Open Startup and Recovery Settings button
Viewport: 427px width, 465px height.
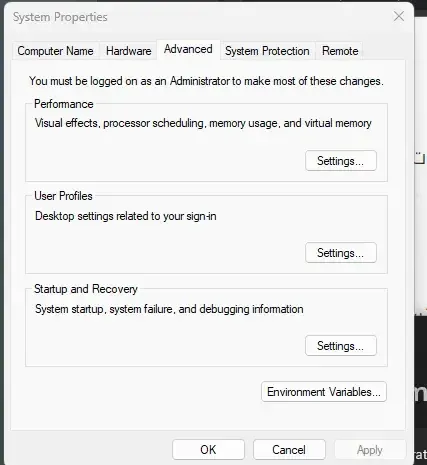coord(341,346)
